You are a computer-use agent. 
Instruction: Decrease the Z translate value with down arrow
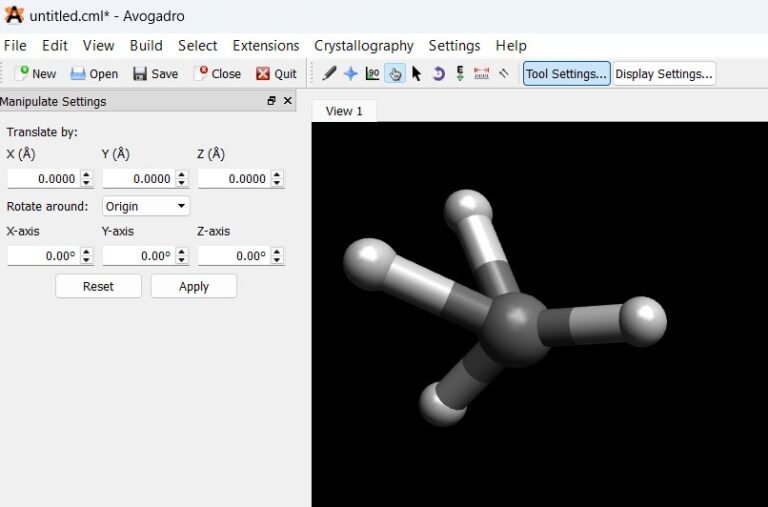coord(277,183)
